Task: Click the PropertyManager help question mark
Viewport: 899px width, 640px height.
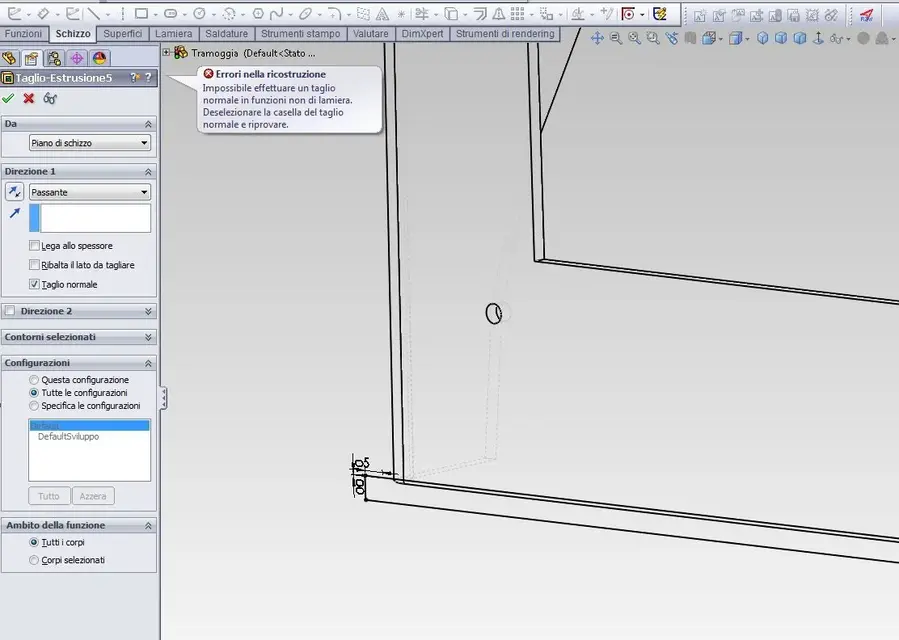Action: pos(148,77)
